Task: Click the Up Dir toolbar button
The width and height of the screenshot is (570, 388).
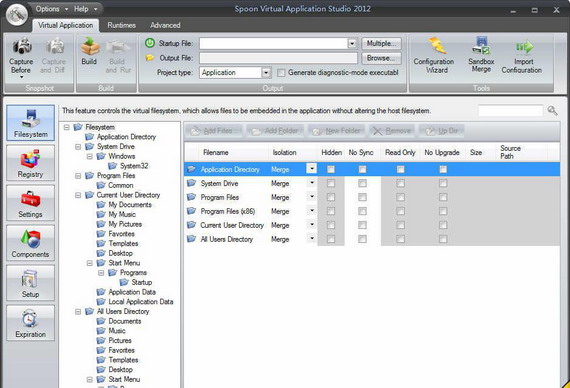Action: pyautogui.click(x=441, y=131)
